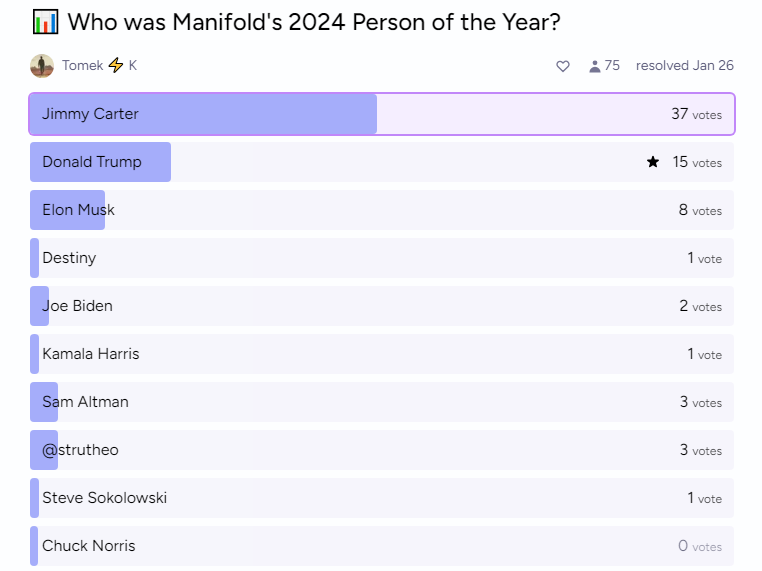Click the star icon on Donald Trump row
Screen dimensions: 762x571
[653, 162]
